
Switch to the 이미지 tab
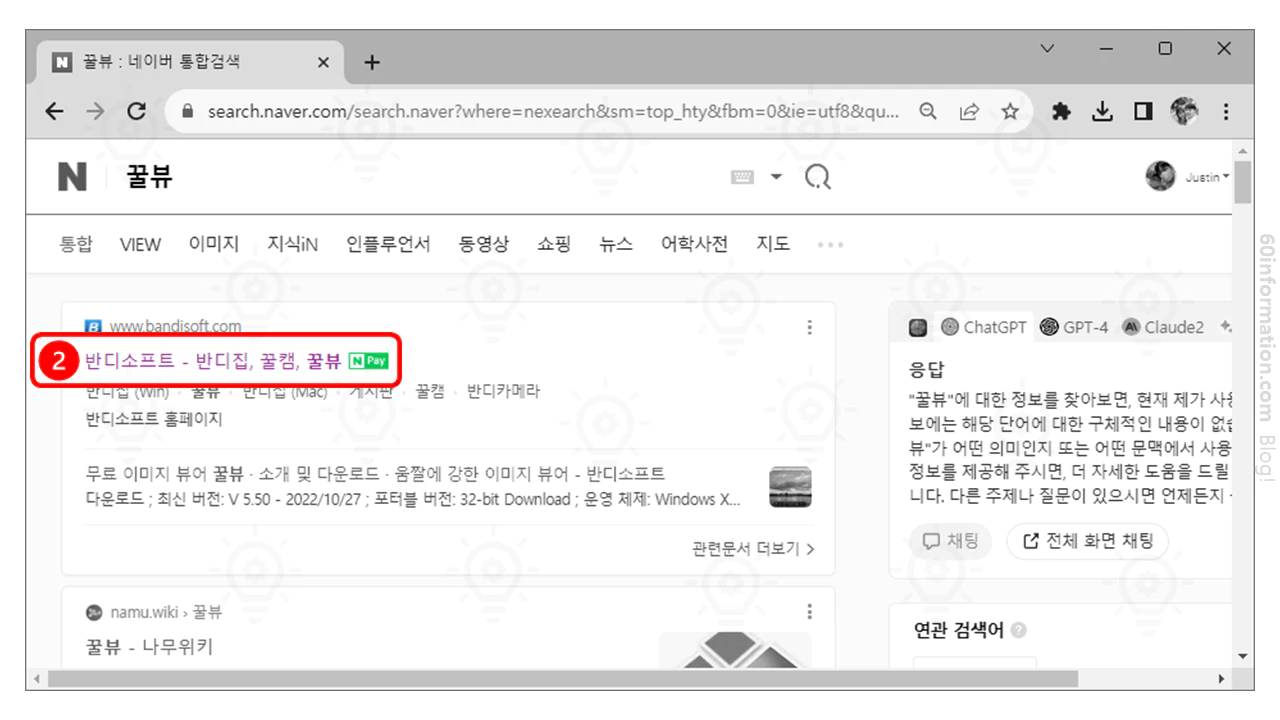214,244
